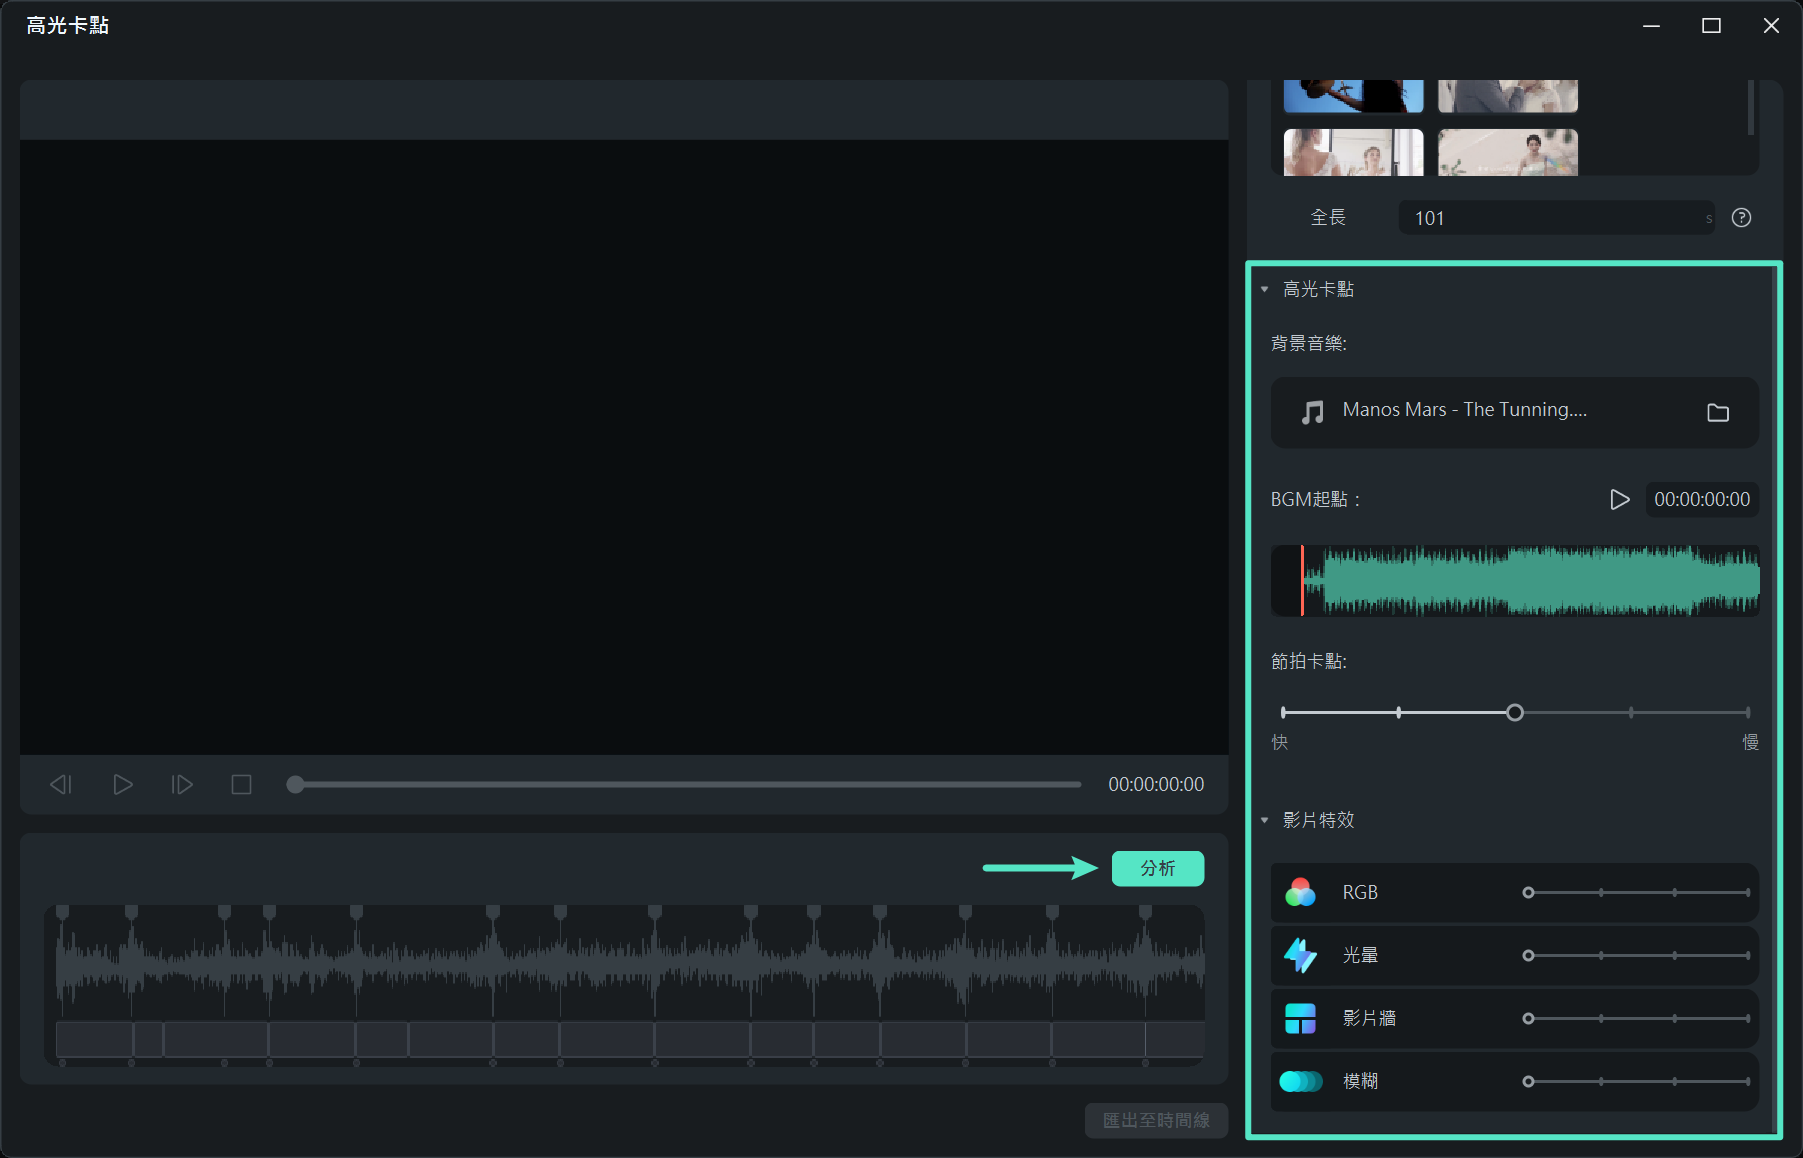The height and width of the screenshot is (1158, 1803).
Task: Collapse the 影片特效 section
Action: click(1265, 820)
